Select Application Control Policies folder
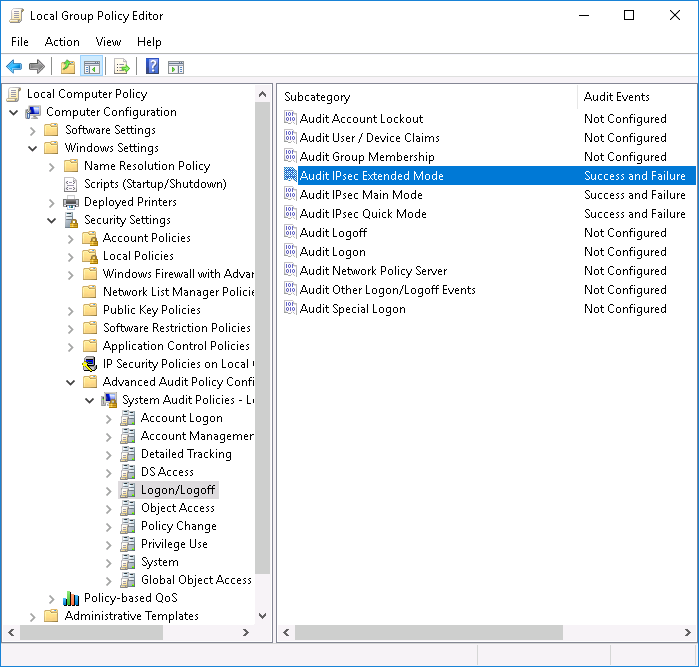 tap(176, 346)
